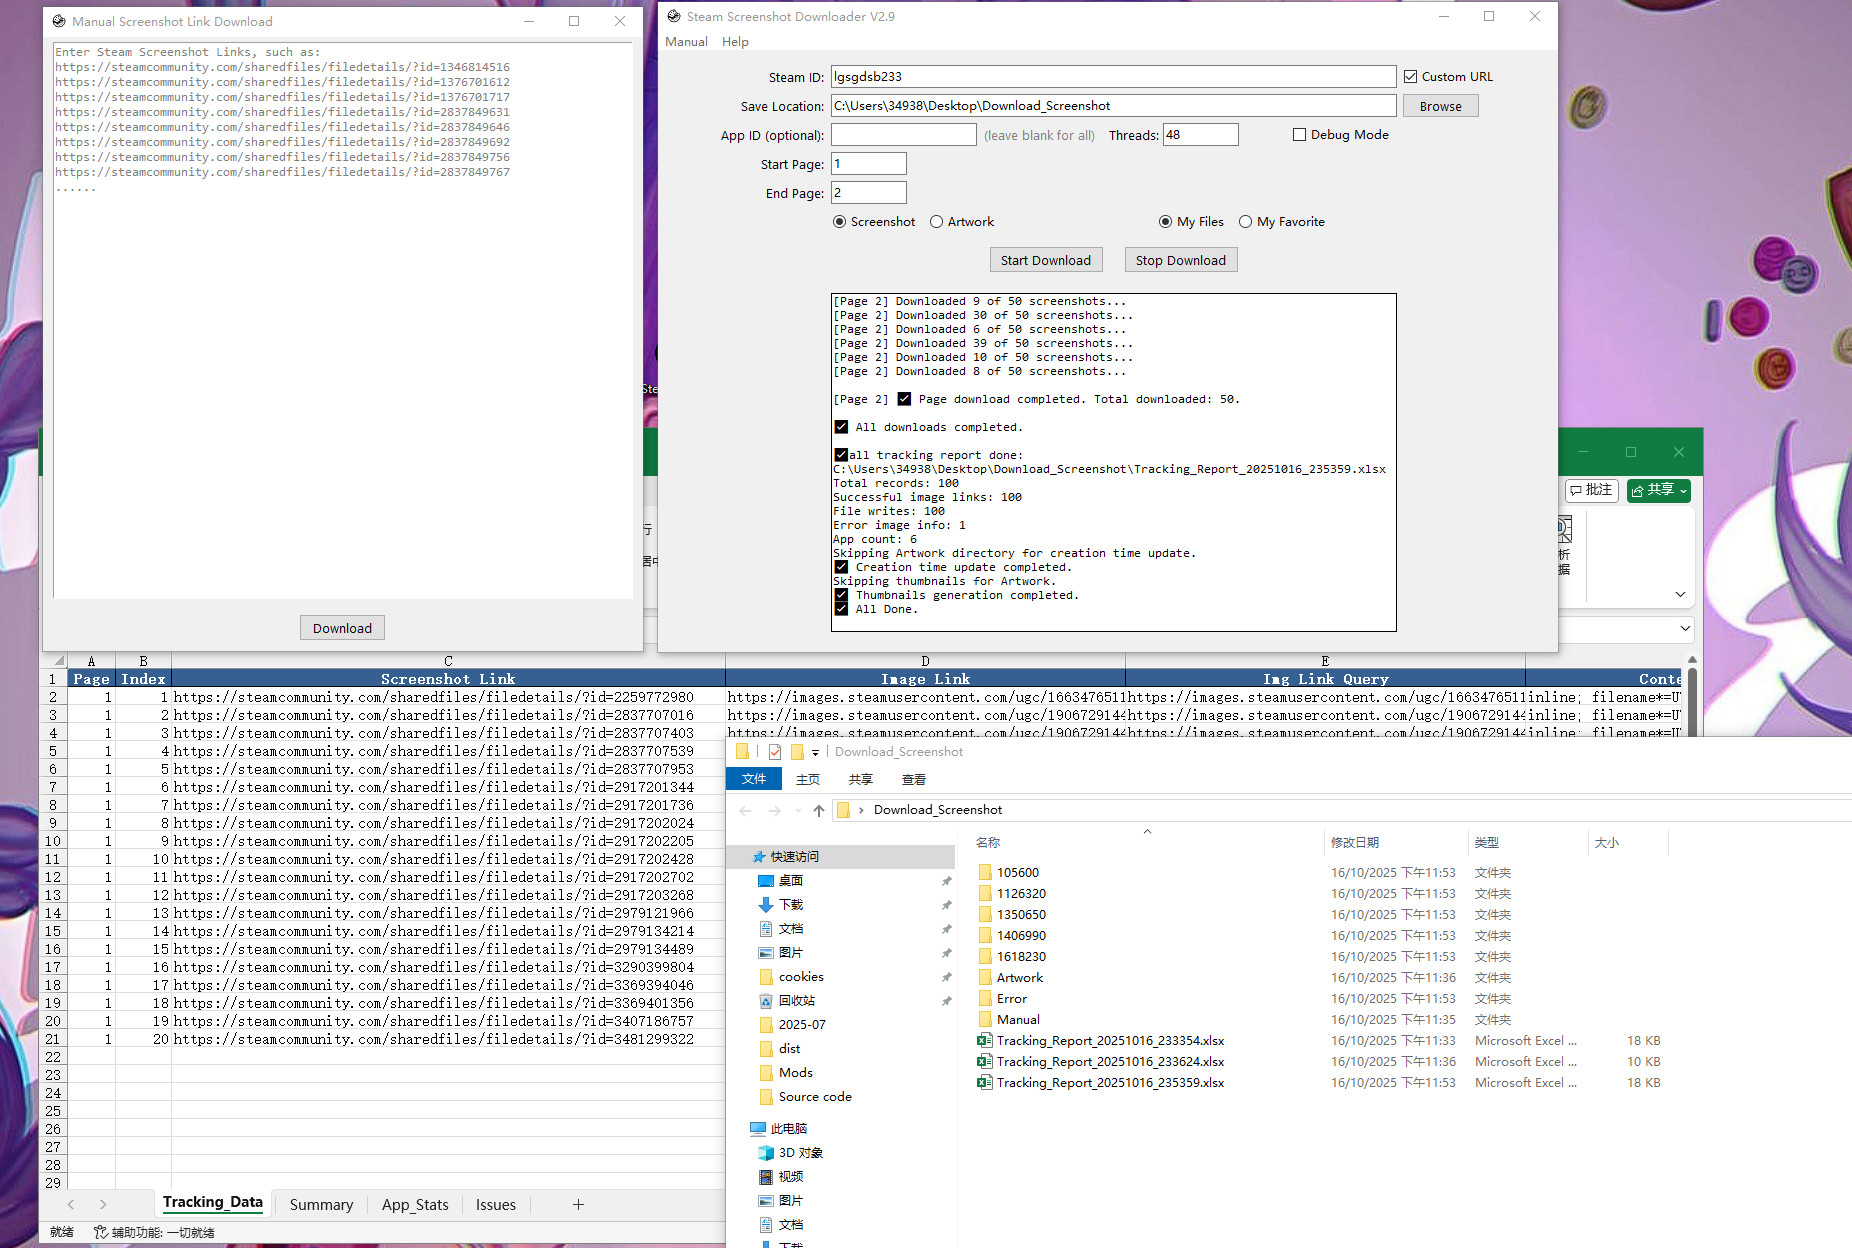The image size is (1852, 1248).
Task: Click the App ID input field
Action: pos(903,135)
